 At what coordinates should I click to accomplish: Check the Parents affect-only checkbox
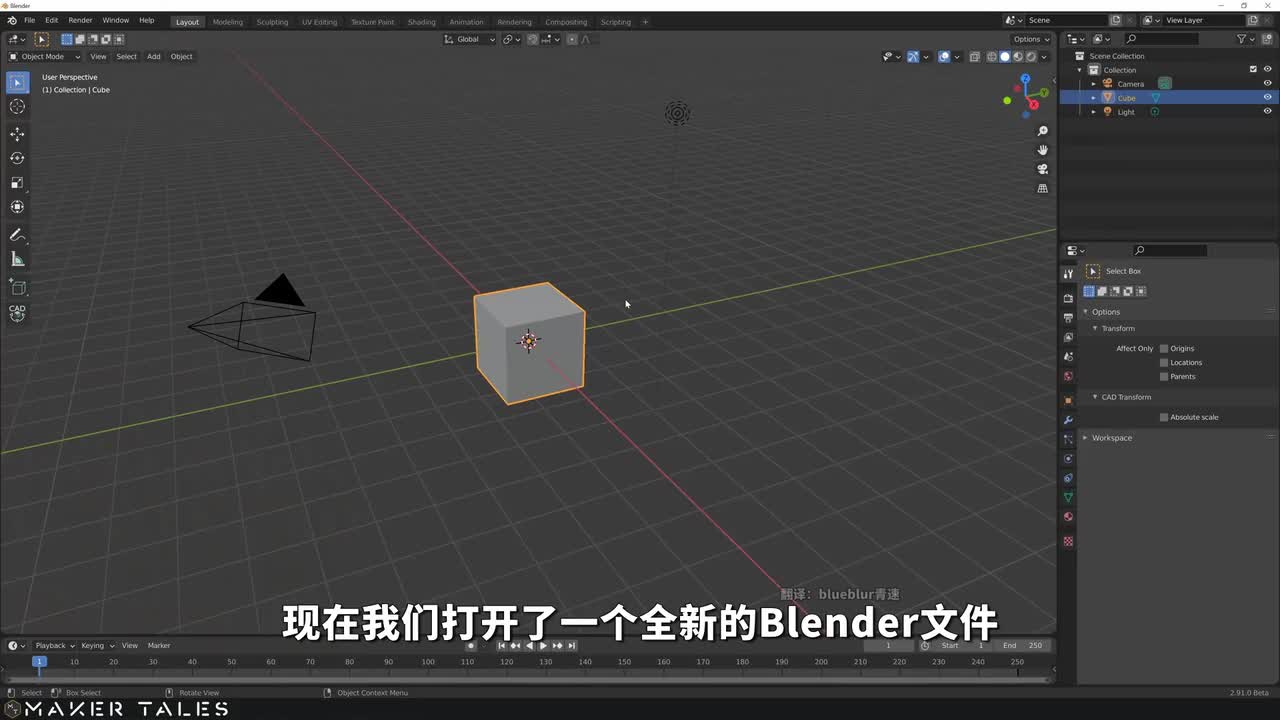click(x=1164, y=376)
